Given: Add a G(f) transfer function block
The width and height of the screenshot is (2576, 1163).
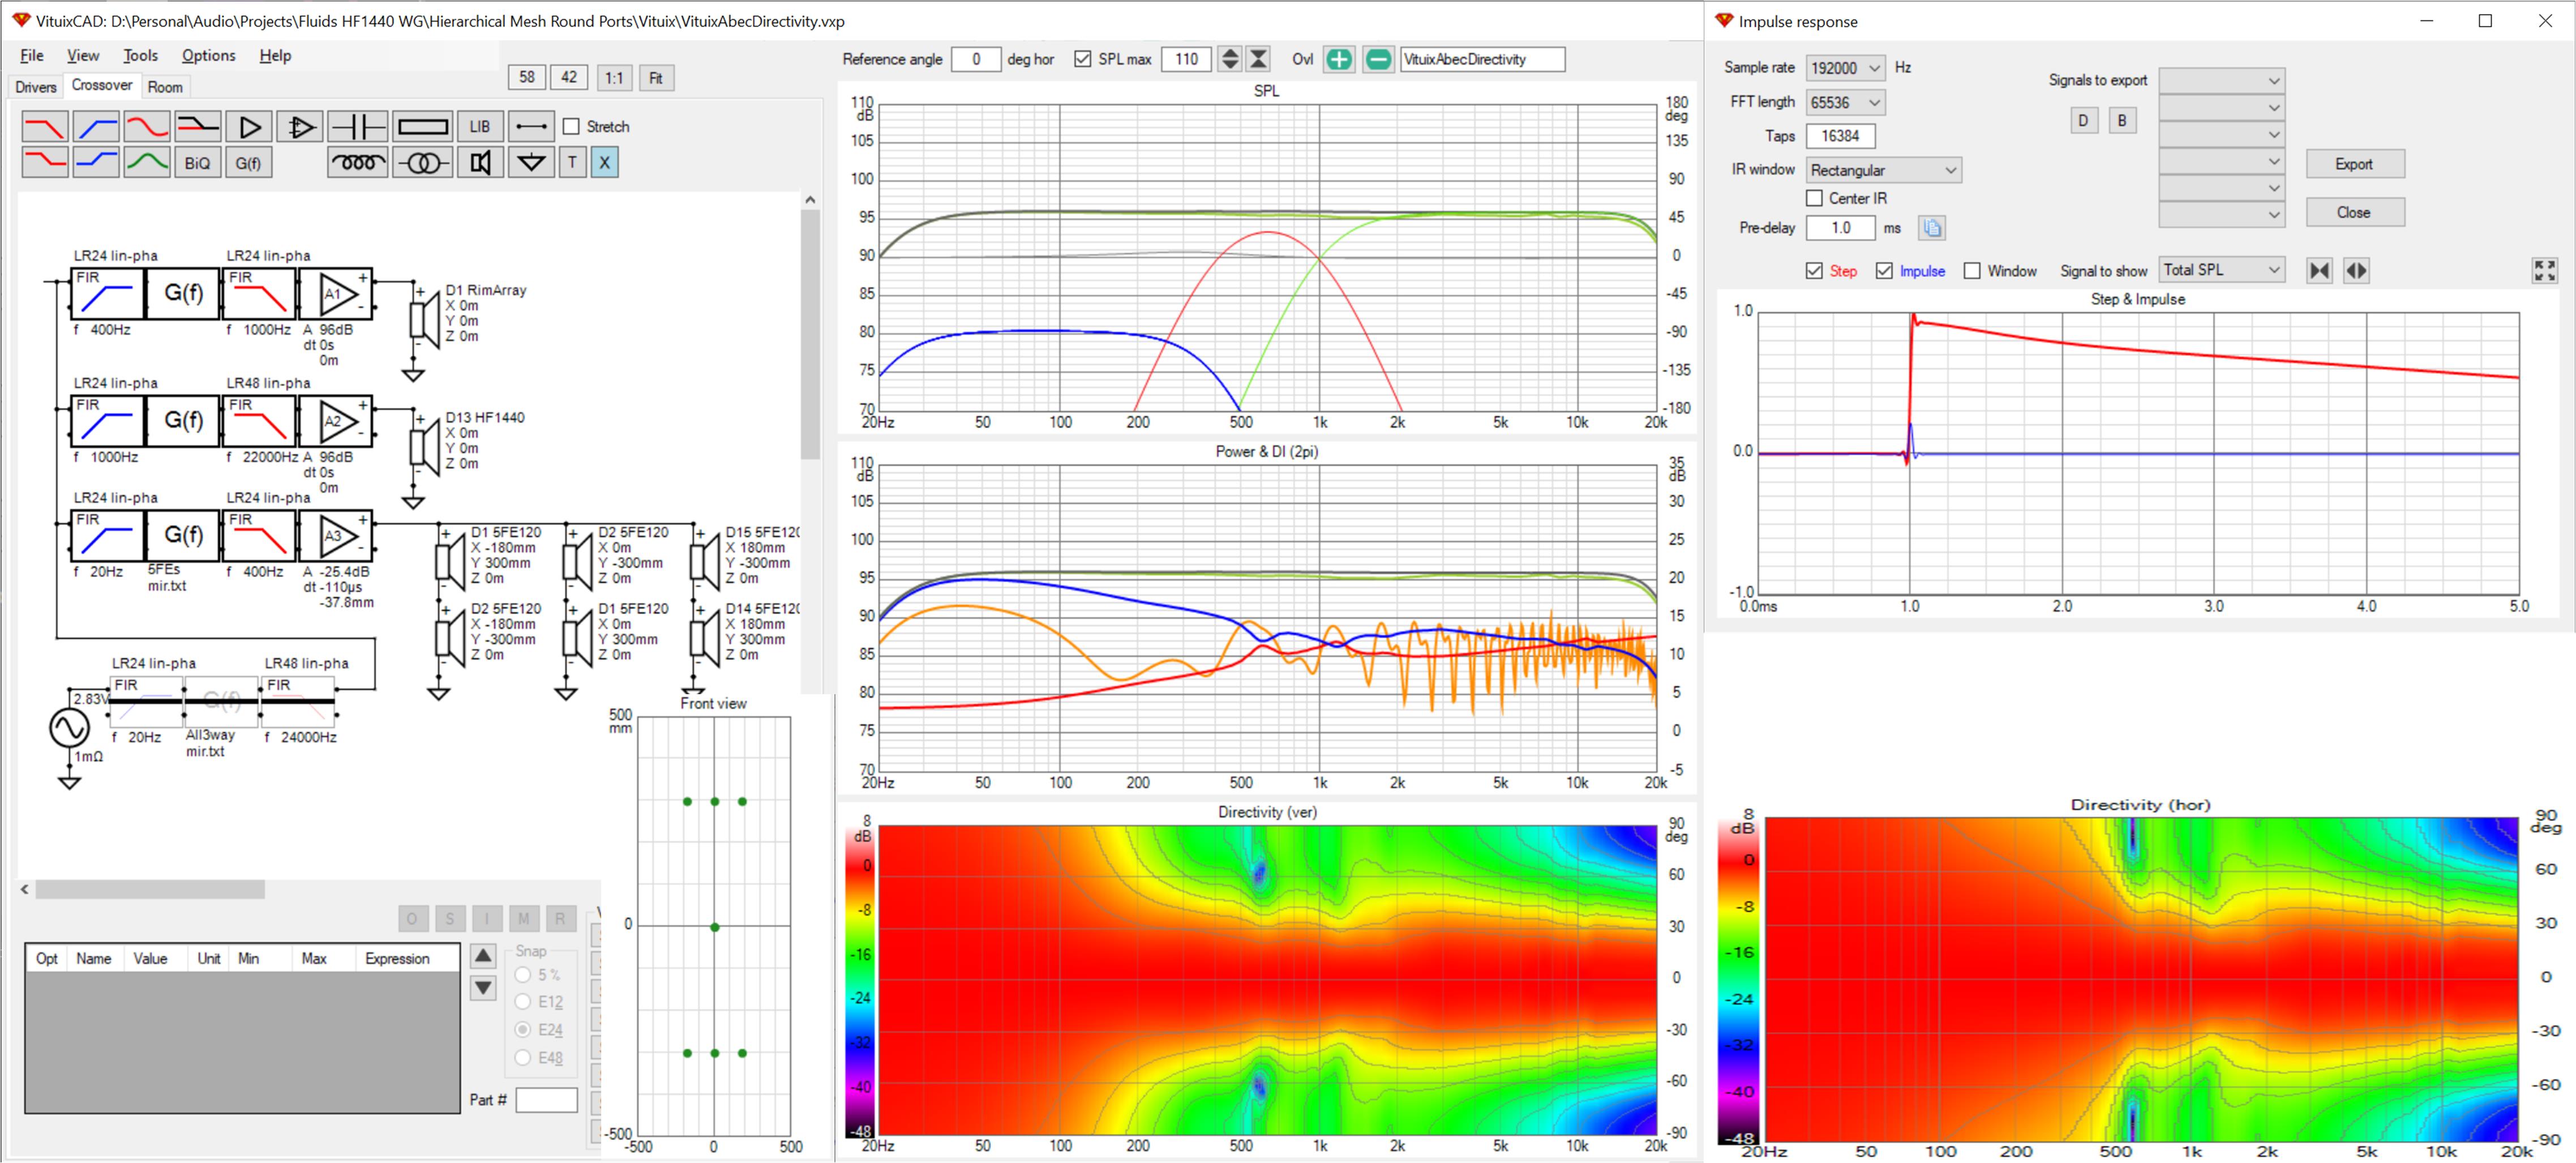Looking at the screenshot, I should [x=249, y=162].
